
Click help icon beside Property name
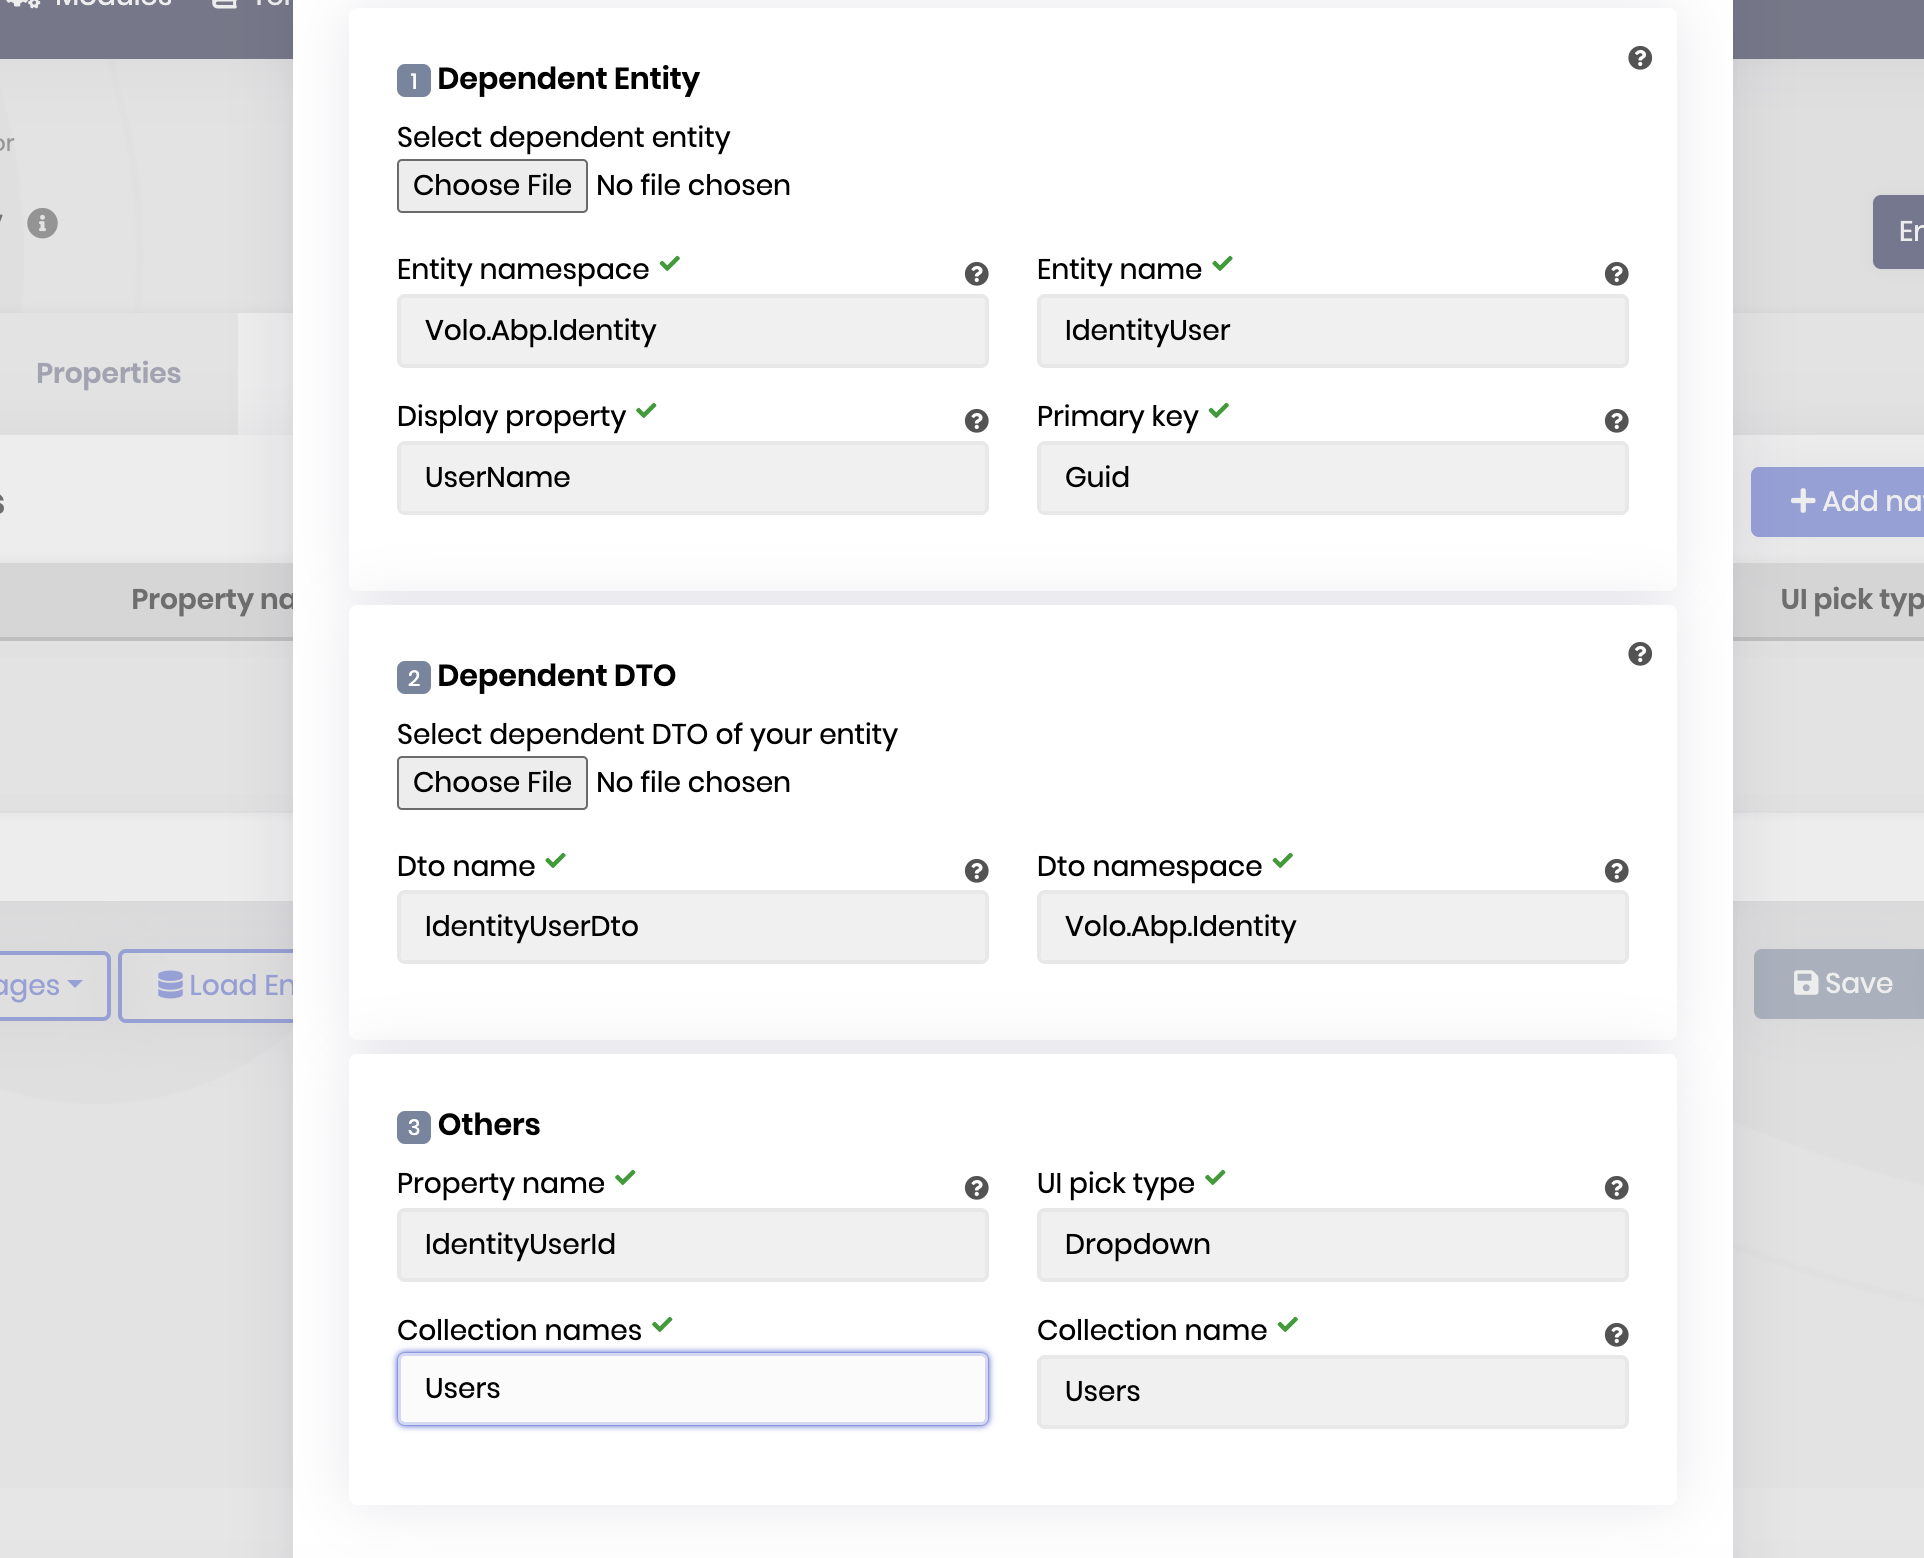977,1188
